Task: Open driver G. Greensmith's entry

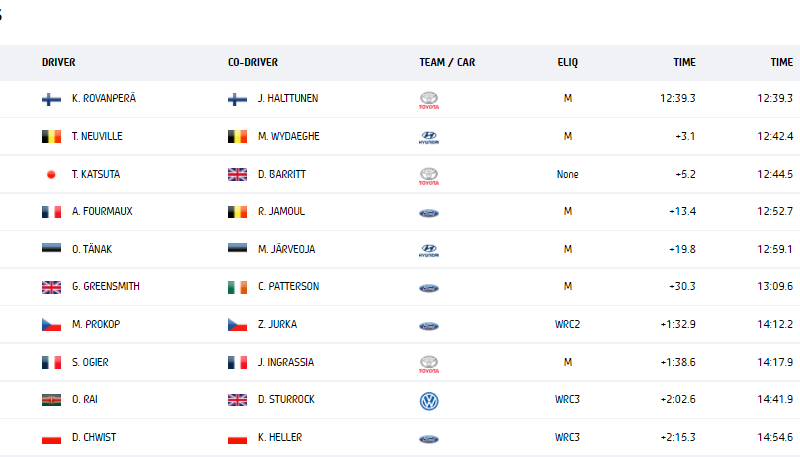Action: pyautogui.click(x=106, y=286)
